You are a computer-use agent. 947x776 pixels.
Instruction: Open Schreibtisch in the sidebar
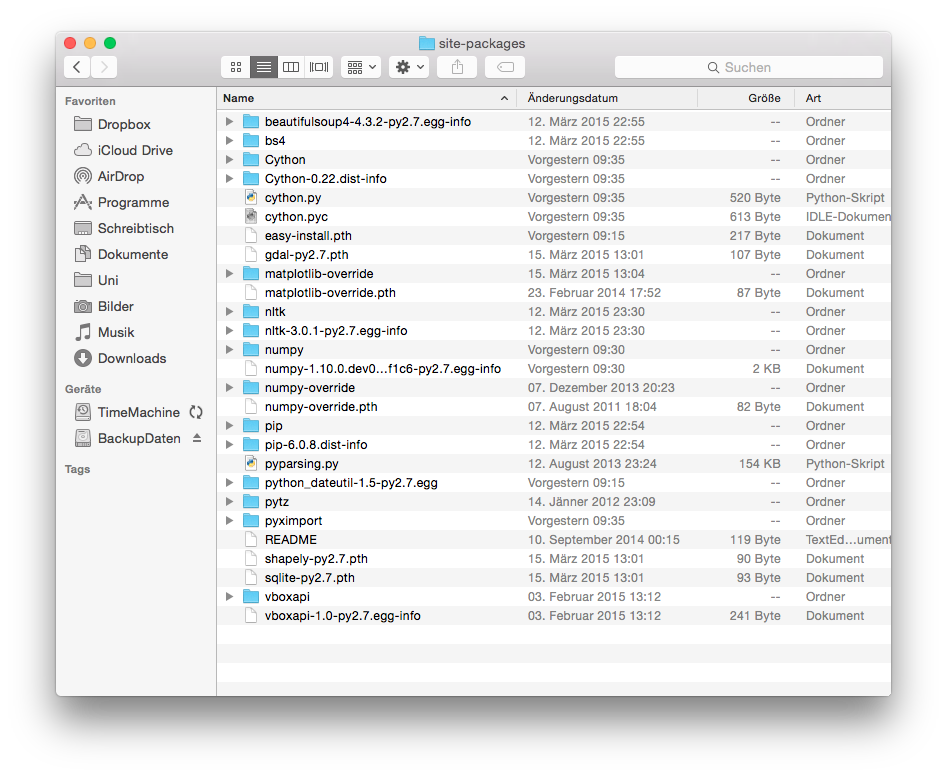click(123, 228)
